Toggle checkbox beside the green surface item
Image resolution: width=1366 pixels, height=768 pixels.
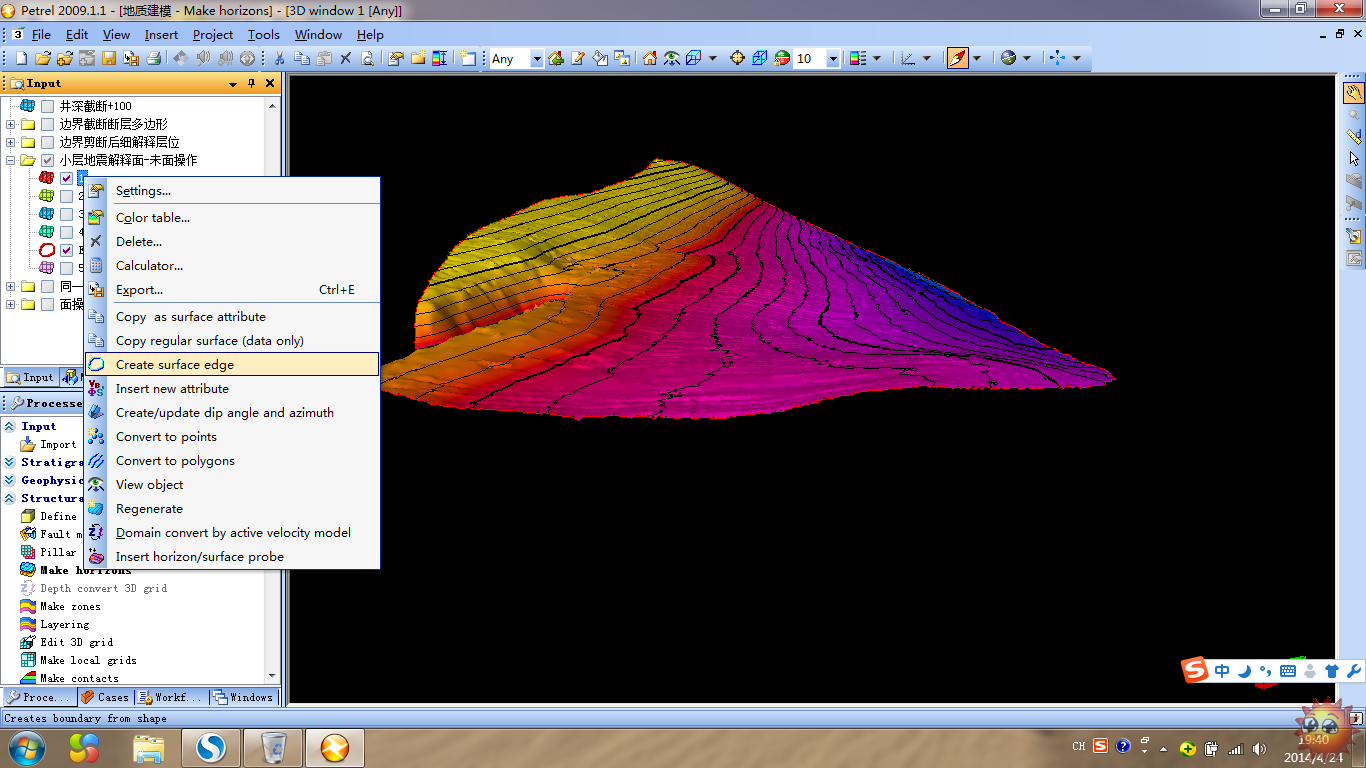[67, 196]
